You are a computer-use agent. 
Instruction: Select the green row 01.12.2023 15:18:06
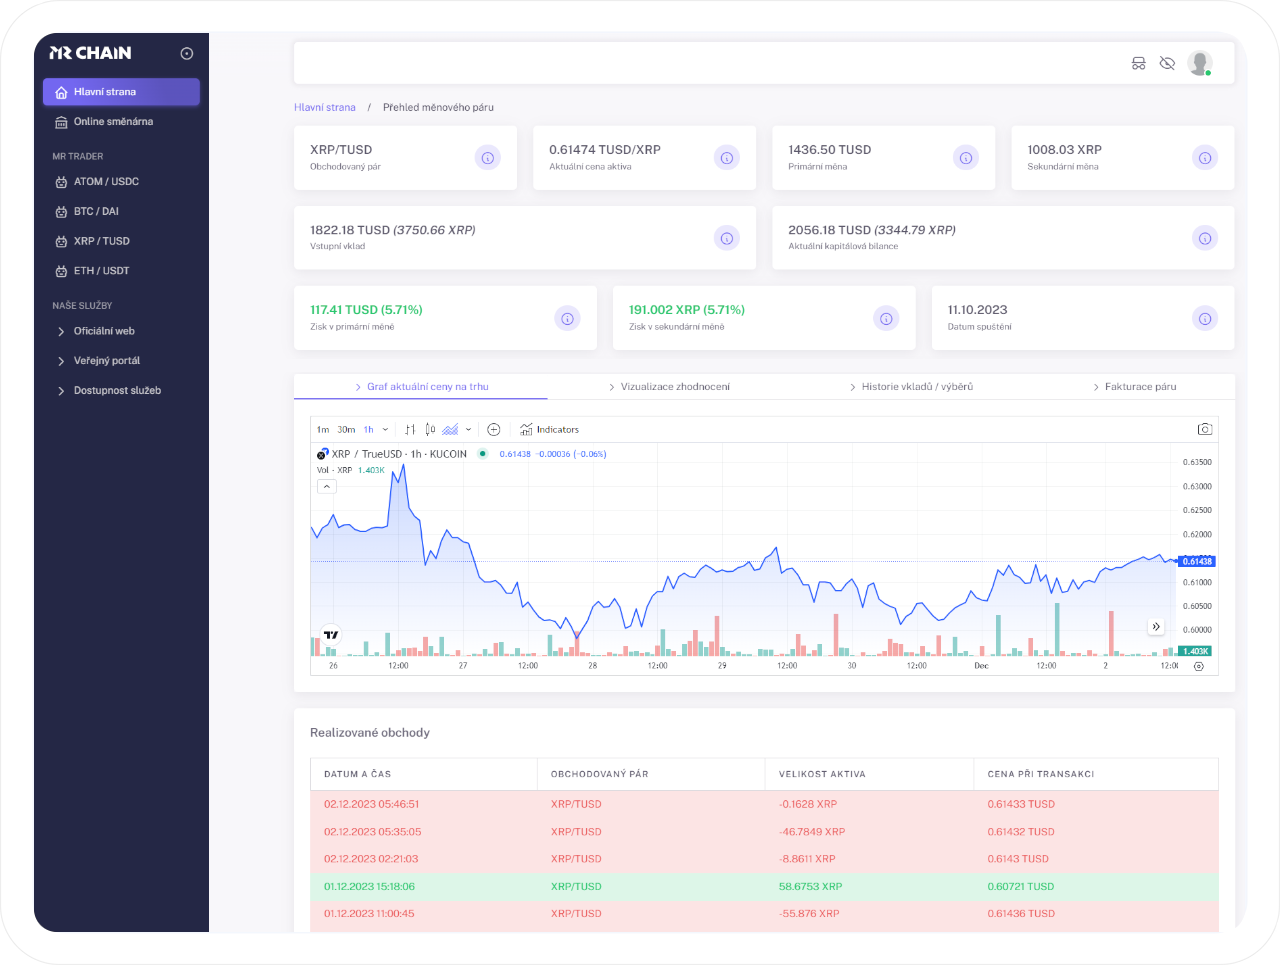[764, 887]
